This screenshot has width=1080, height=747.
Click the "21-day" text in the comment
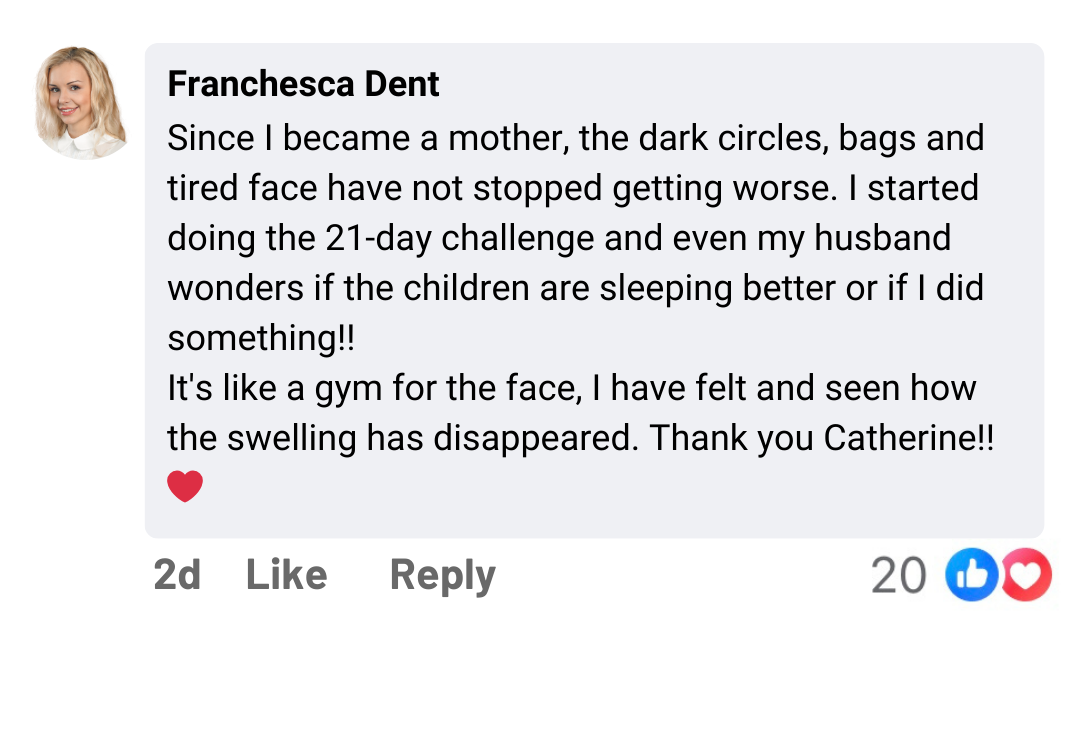click(x=378, y=238)
